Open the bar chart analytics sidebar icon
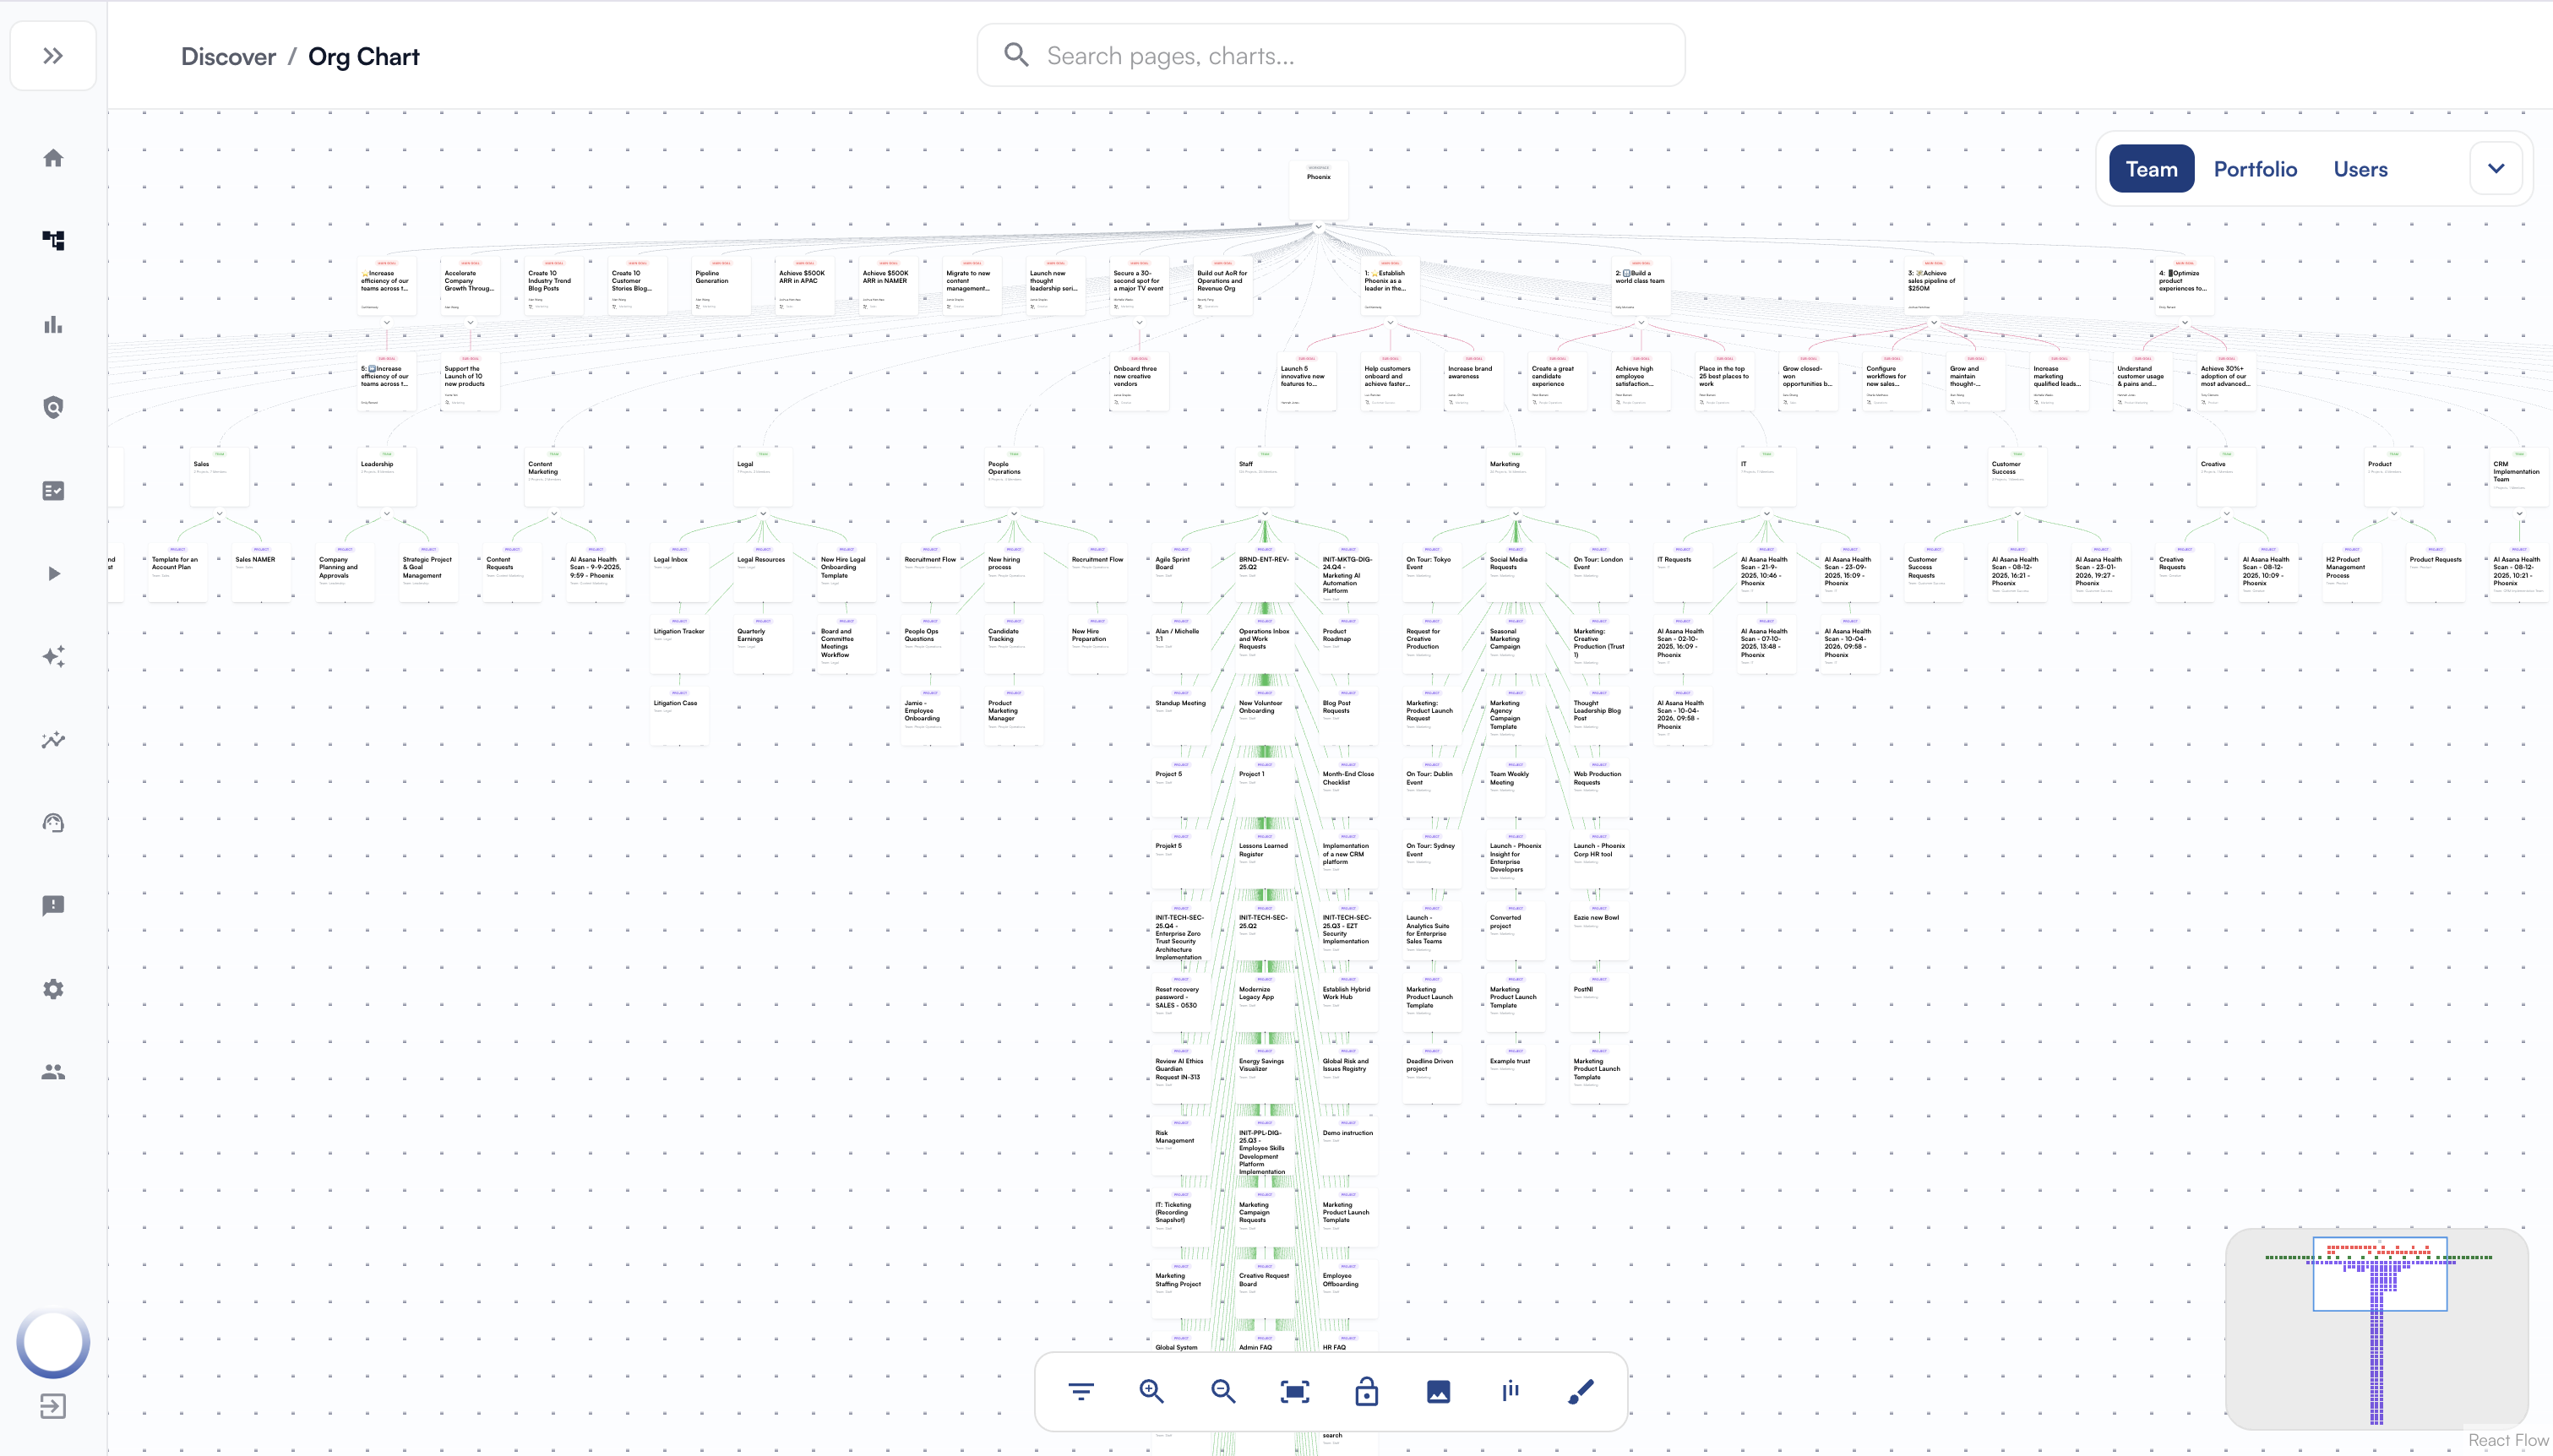Screen dimensions: 2553x1456 coord(53,324)
